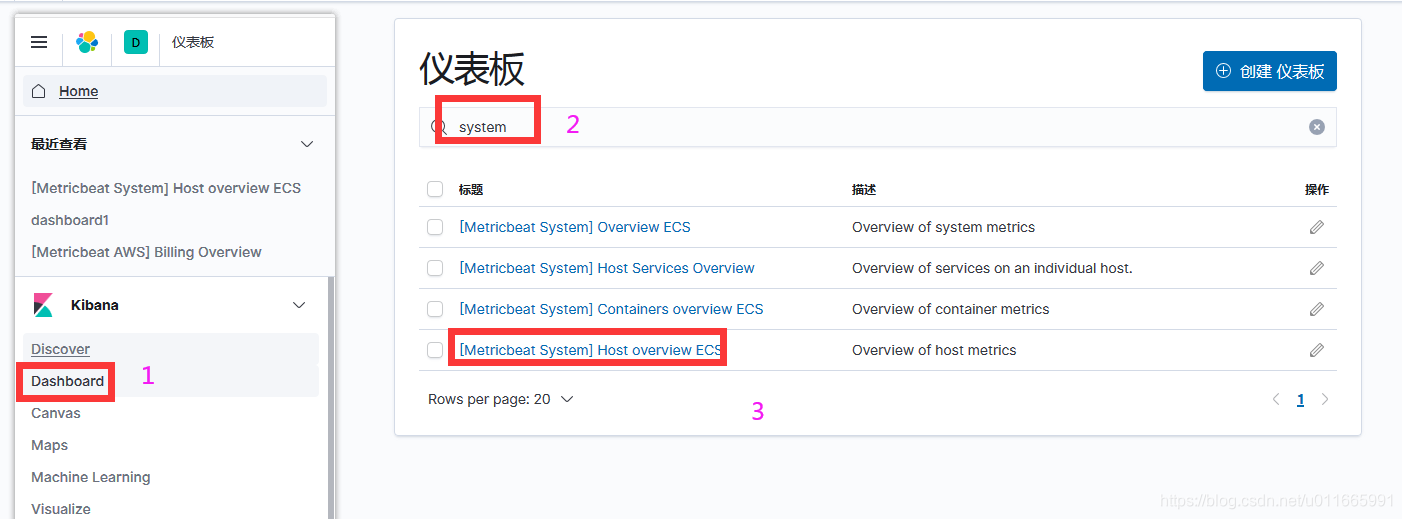Check the box for Overview ECS row

pos(435,227)
